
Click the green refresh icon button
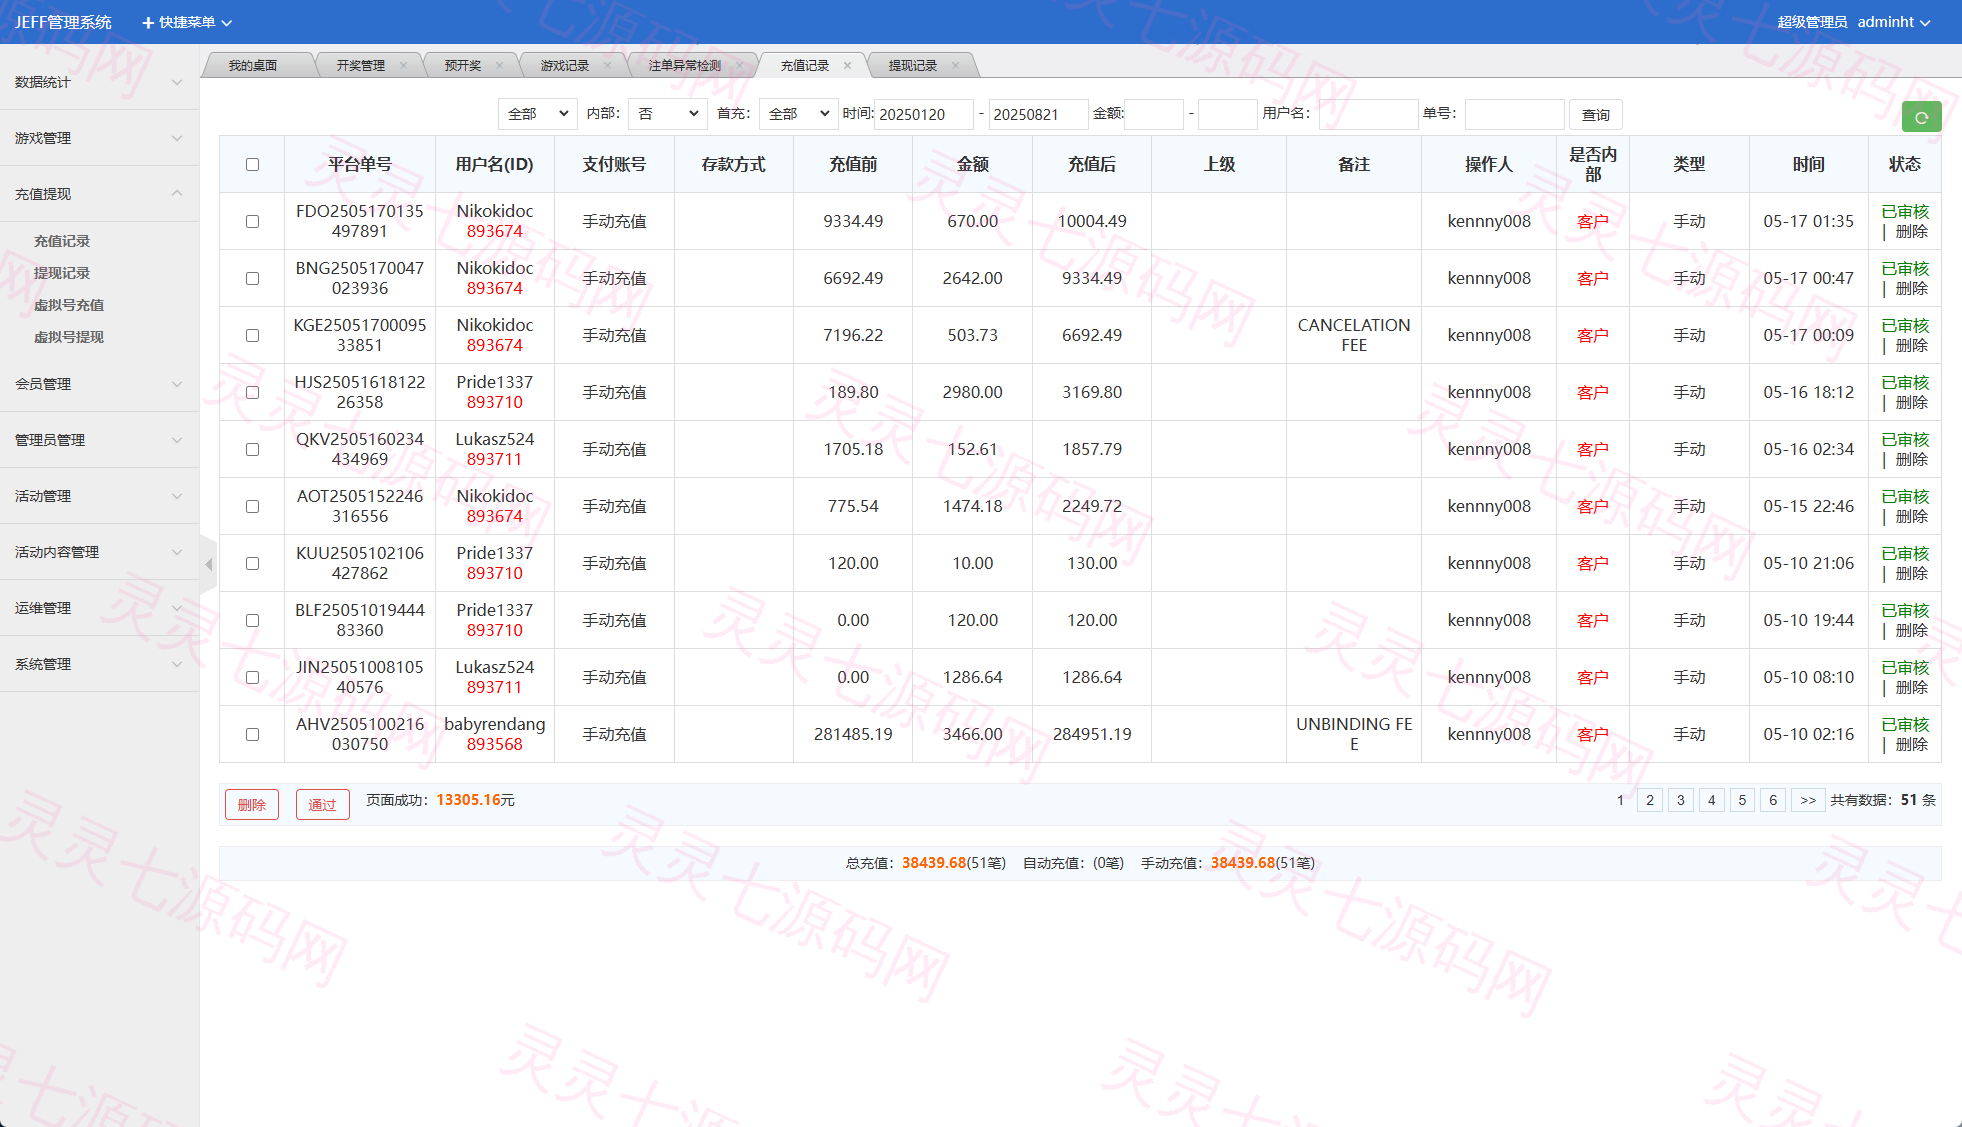tap(1921, 117)
